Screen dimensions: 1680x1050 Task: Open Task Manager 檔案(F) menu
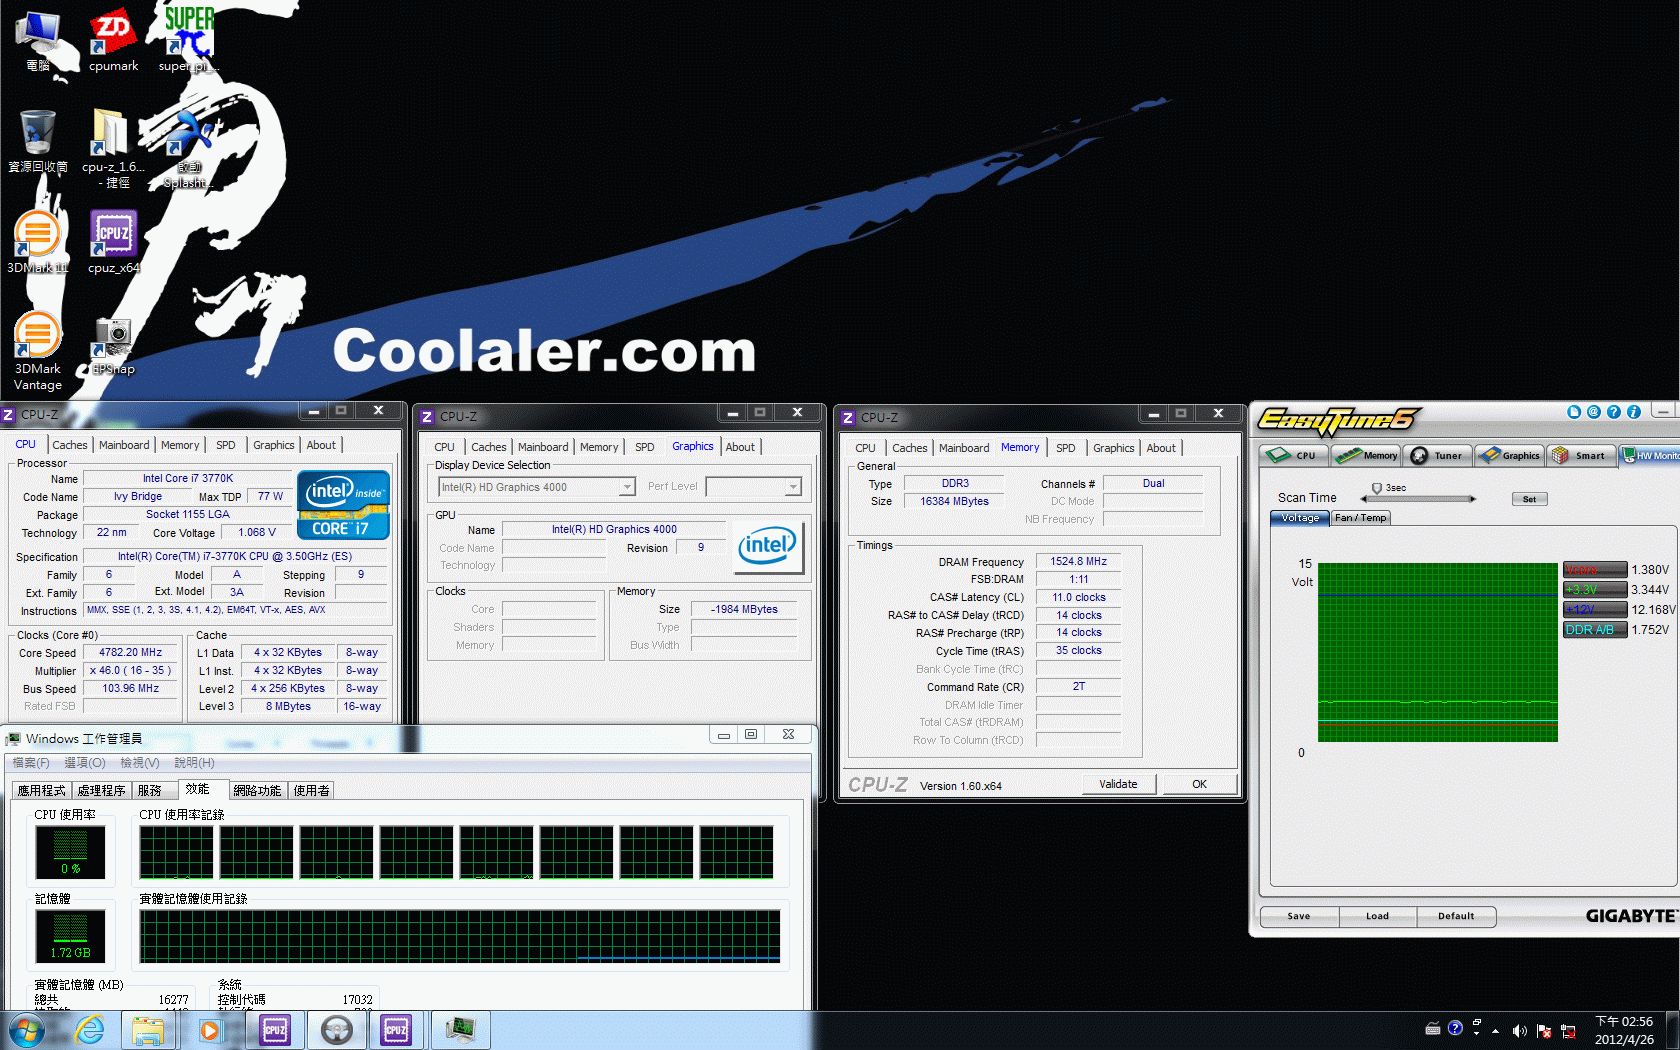31,763
